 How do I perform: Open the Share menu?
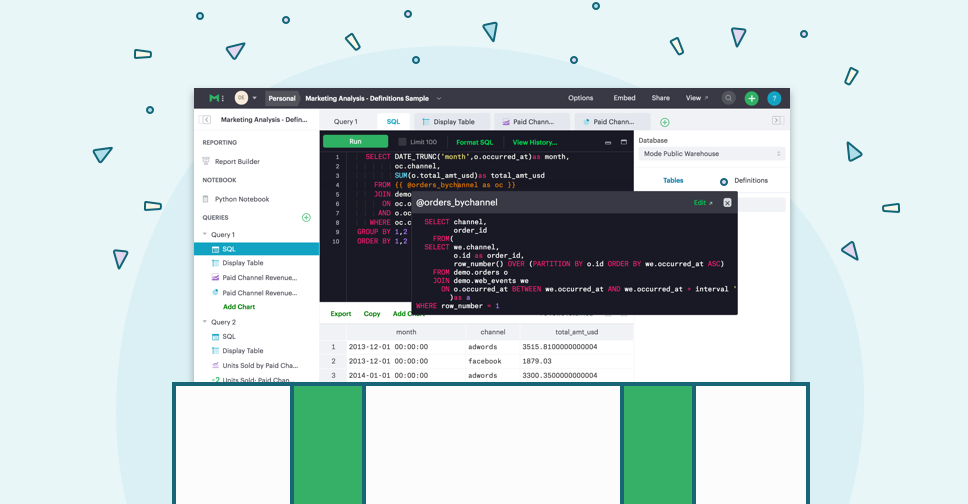pos(661,98)
